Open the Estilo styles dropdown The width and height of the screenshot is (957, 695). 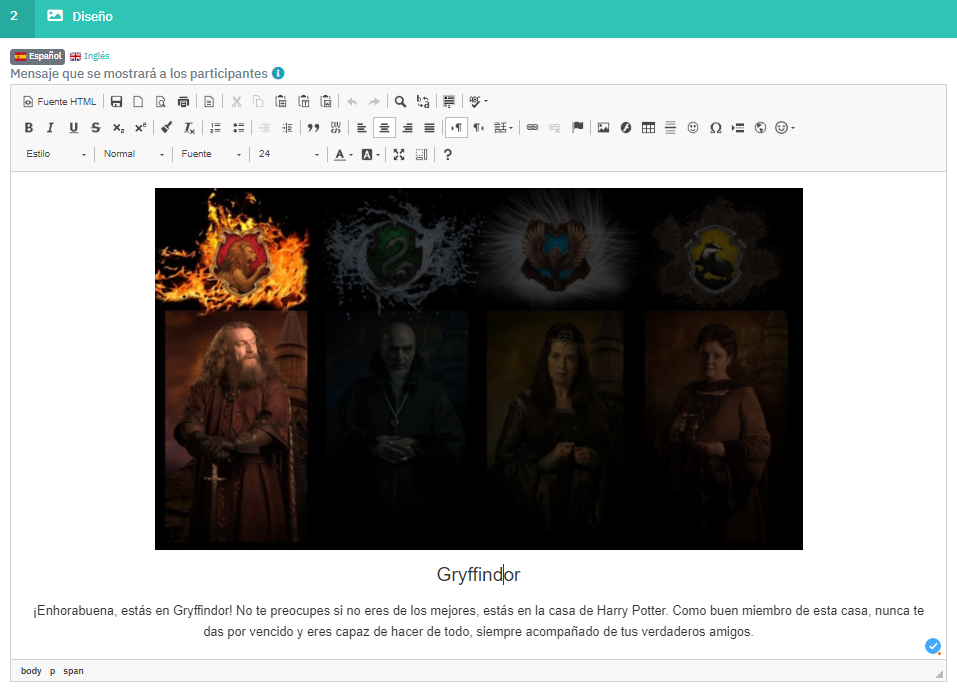pos(56,154)
